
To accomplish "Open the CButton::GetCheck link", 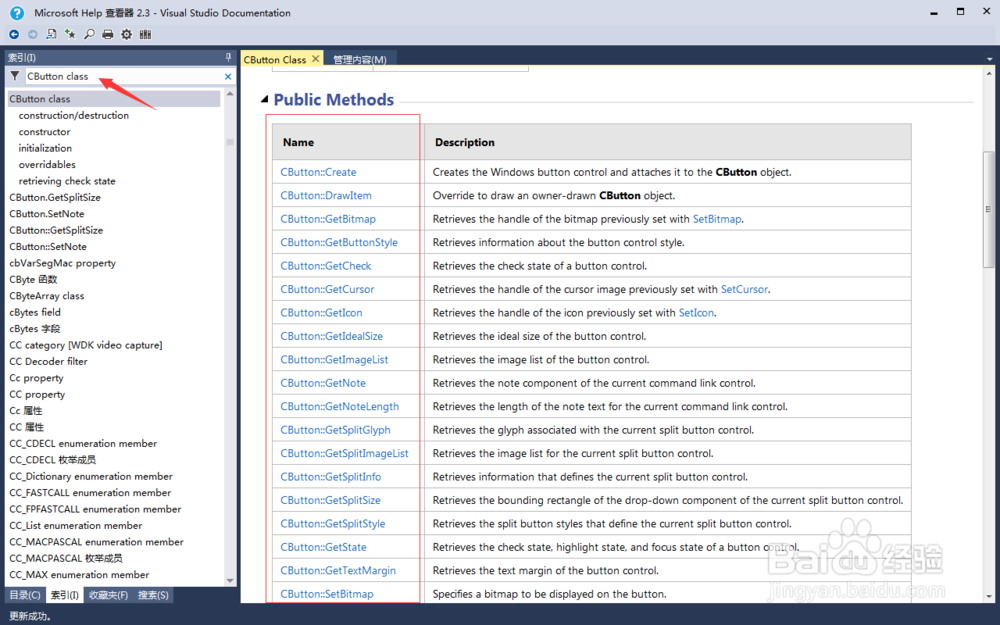I will point(325,266).
